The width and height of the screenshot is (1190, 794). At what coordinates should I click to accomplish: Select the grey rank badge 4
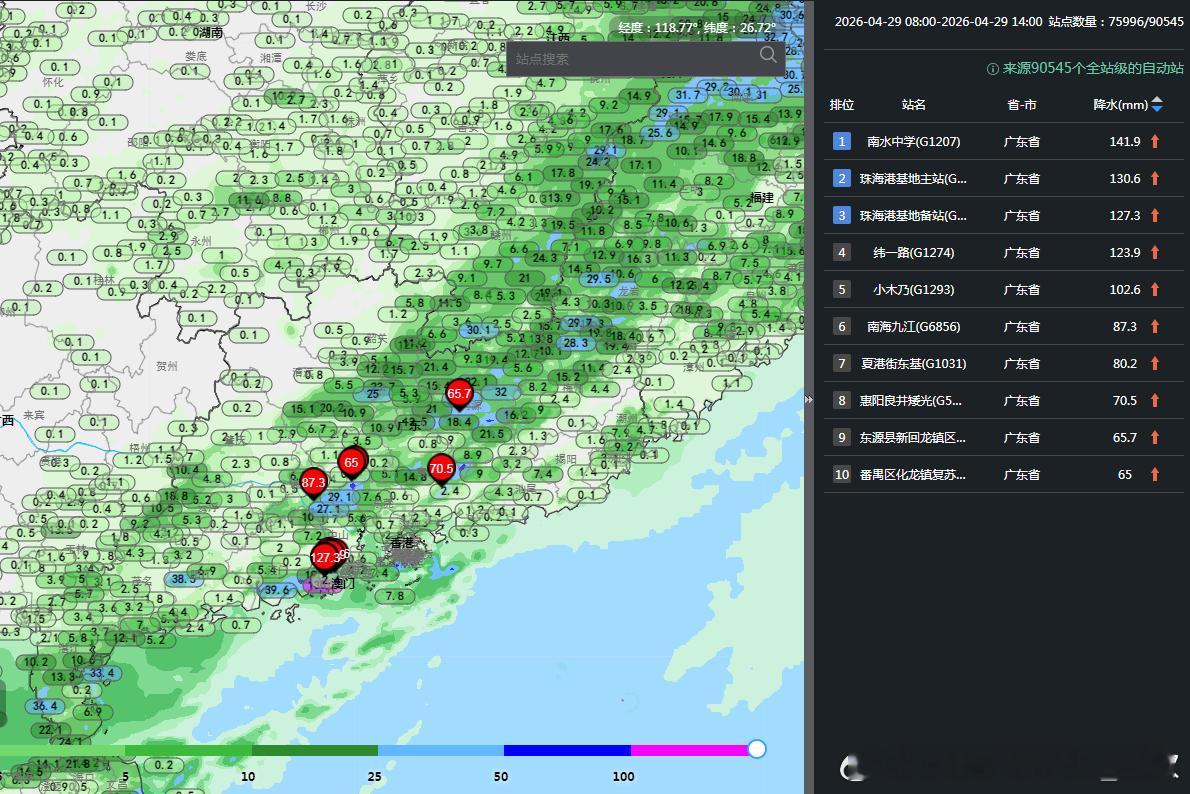click(841, 252)
